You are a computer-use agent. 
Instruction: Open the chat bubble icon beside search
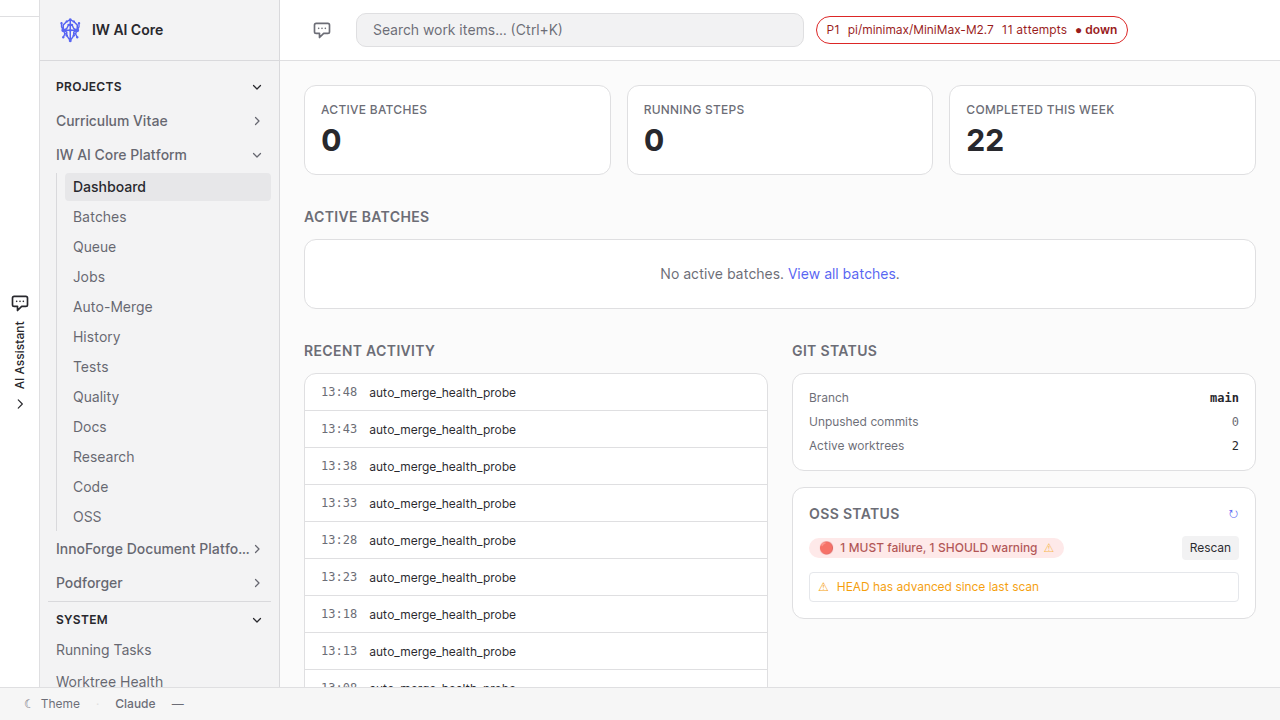click(x=322, y=30)
